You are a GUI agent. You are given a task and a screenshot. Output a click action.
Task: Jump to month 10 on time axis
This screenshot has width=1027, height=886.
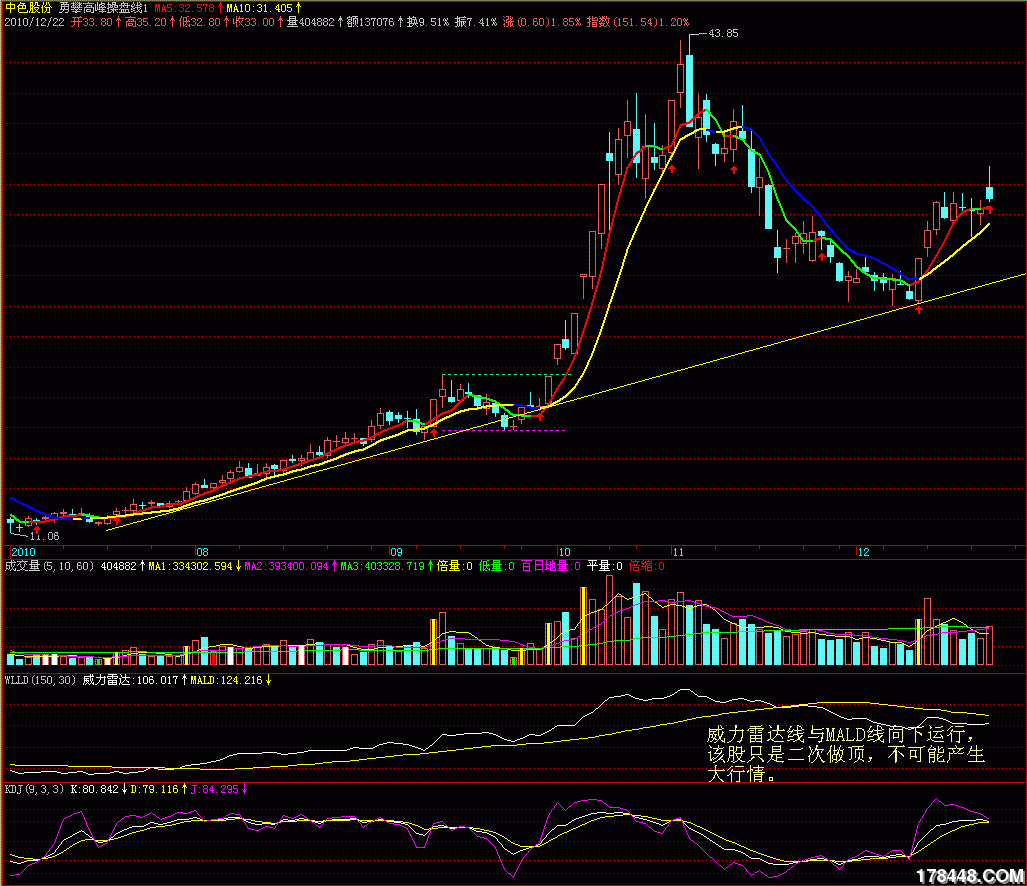coord(563,552)
